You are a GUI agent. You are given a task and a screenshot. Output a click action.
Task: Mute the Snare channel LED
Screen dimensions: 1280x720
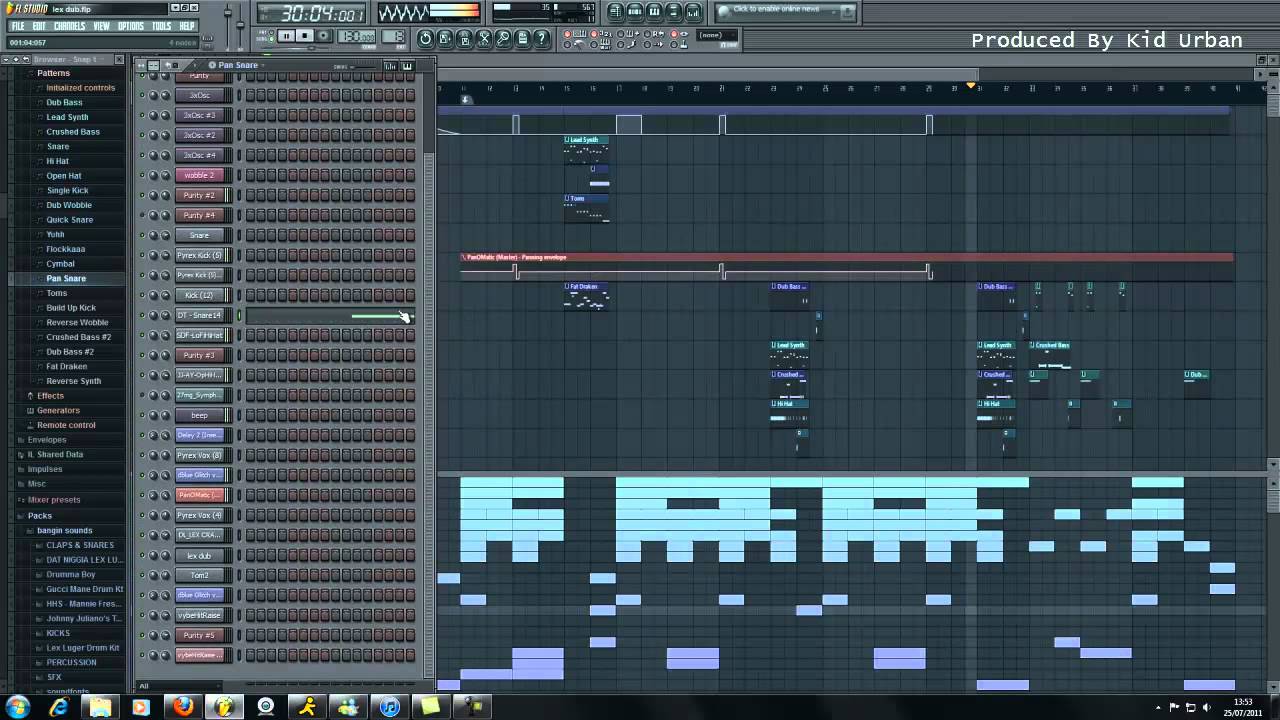(142, 235)
